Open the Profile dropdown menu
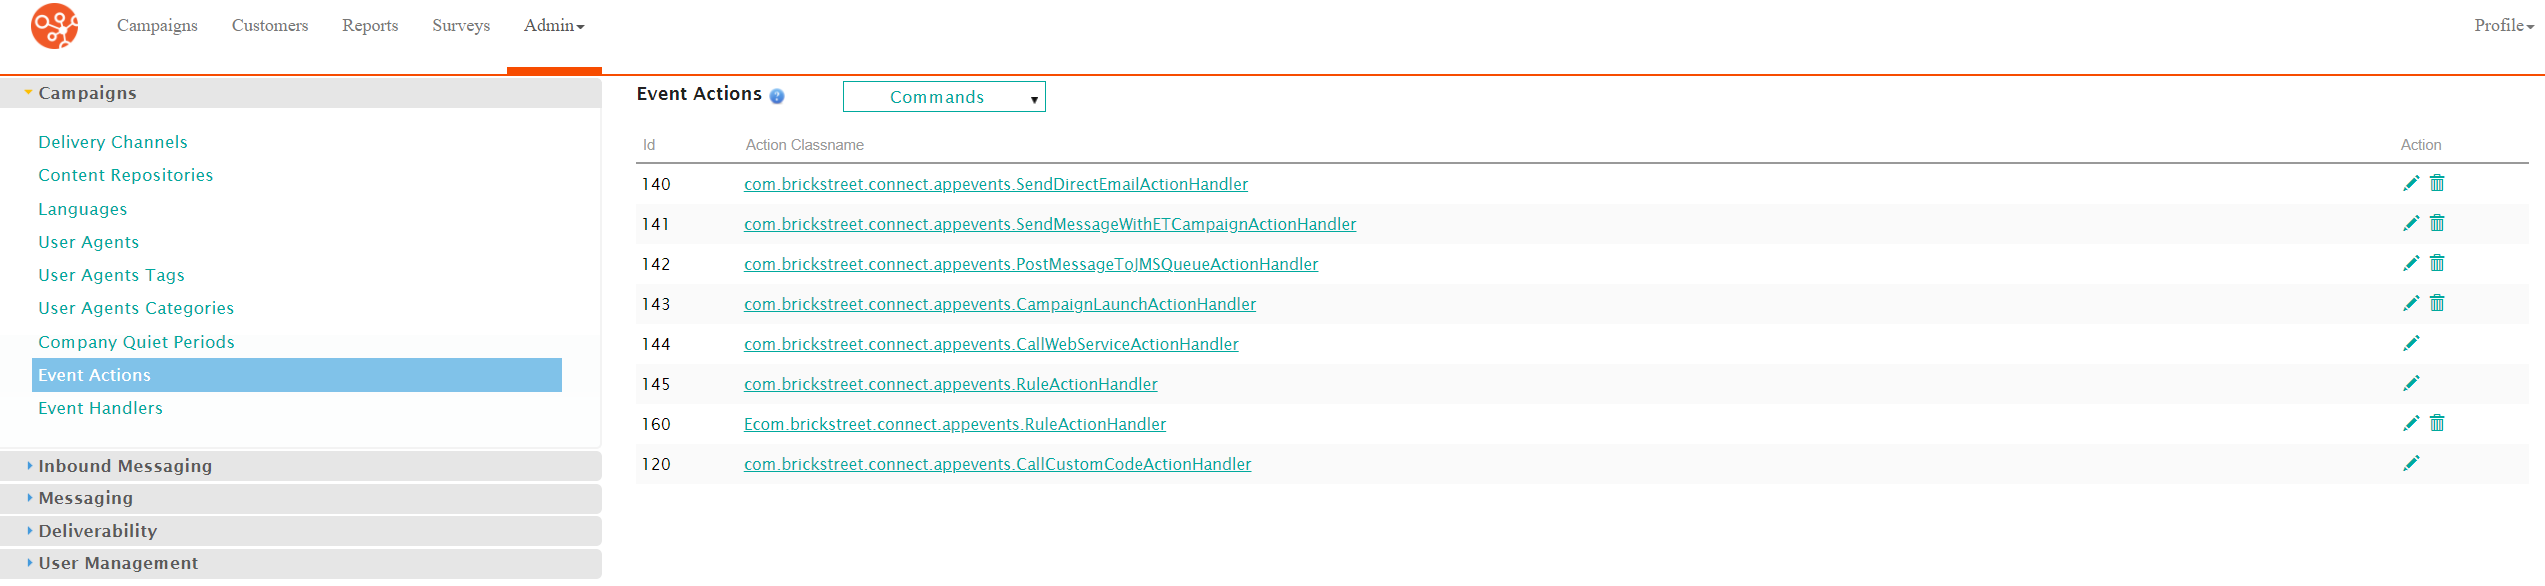 click(x=2504, y=26)
